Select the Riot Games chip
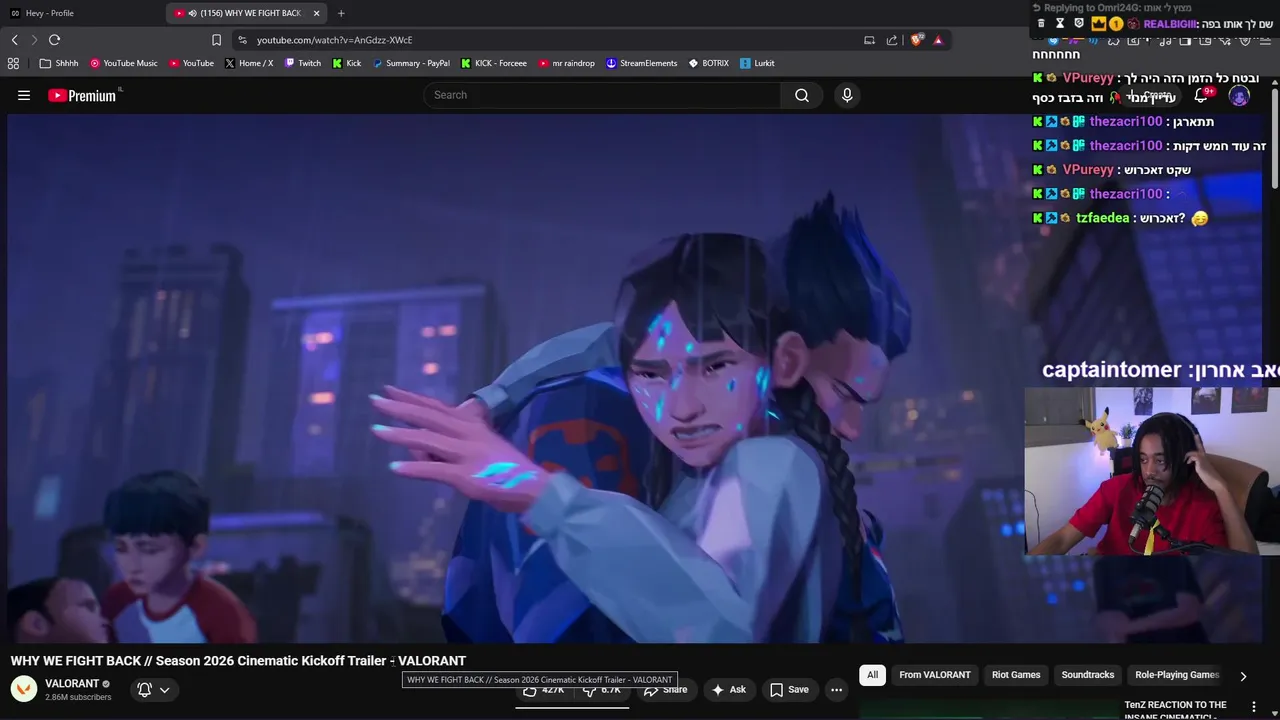Image resolution: width=1280 pixels, height=720 pixels. coord(1016,675)
